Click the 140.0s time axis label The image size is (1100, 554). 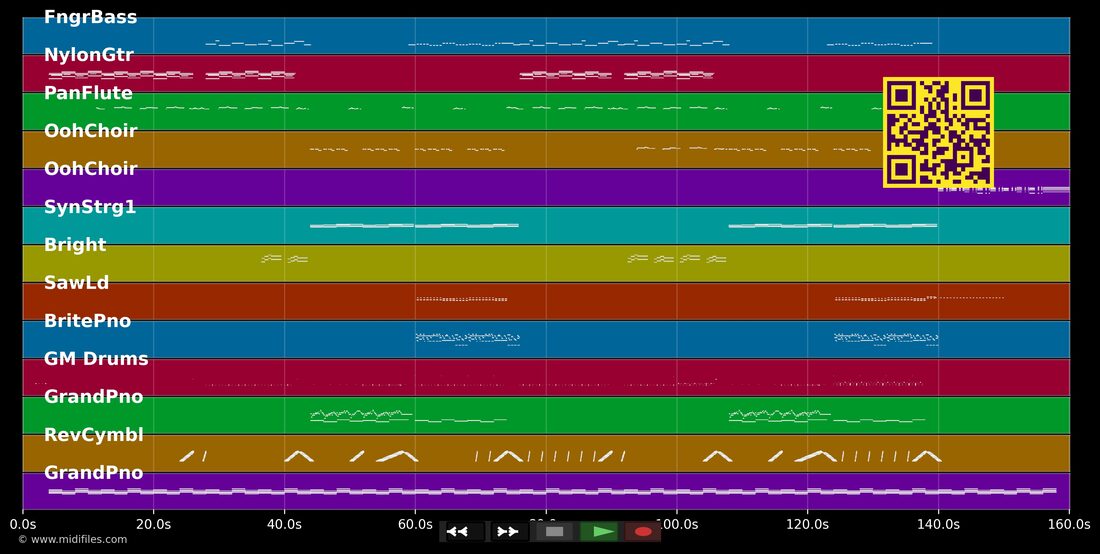coord(938,525)
